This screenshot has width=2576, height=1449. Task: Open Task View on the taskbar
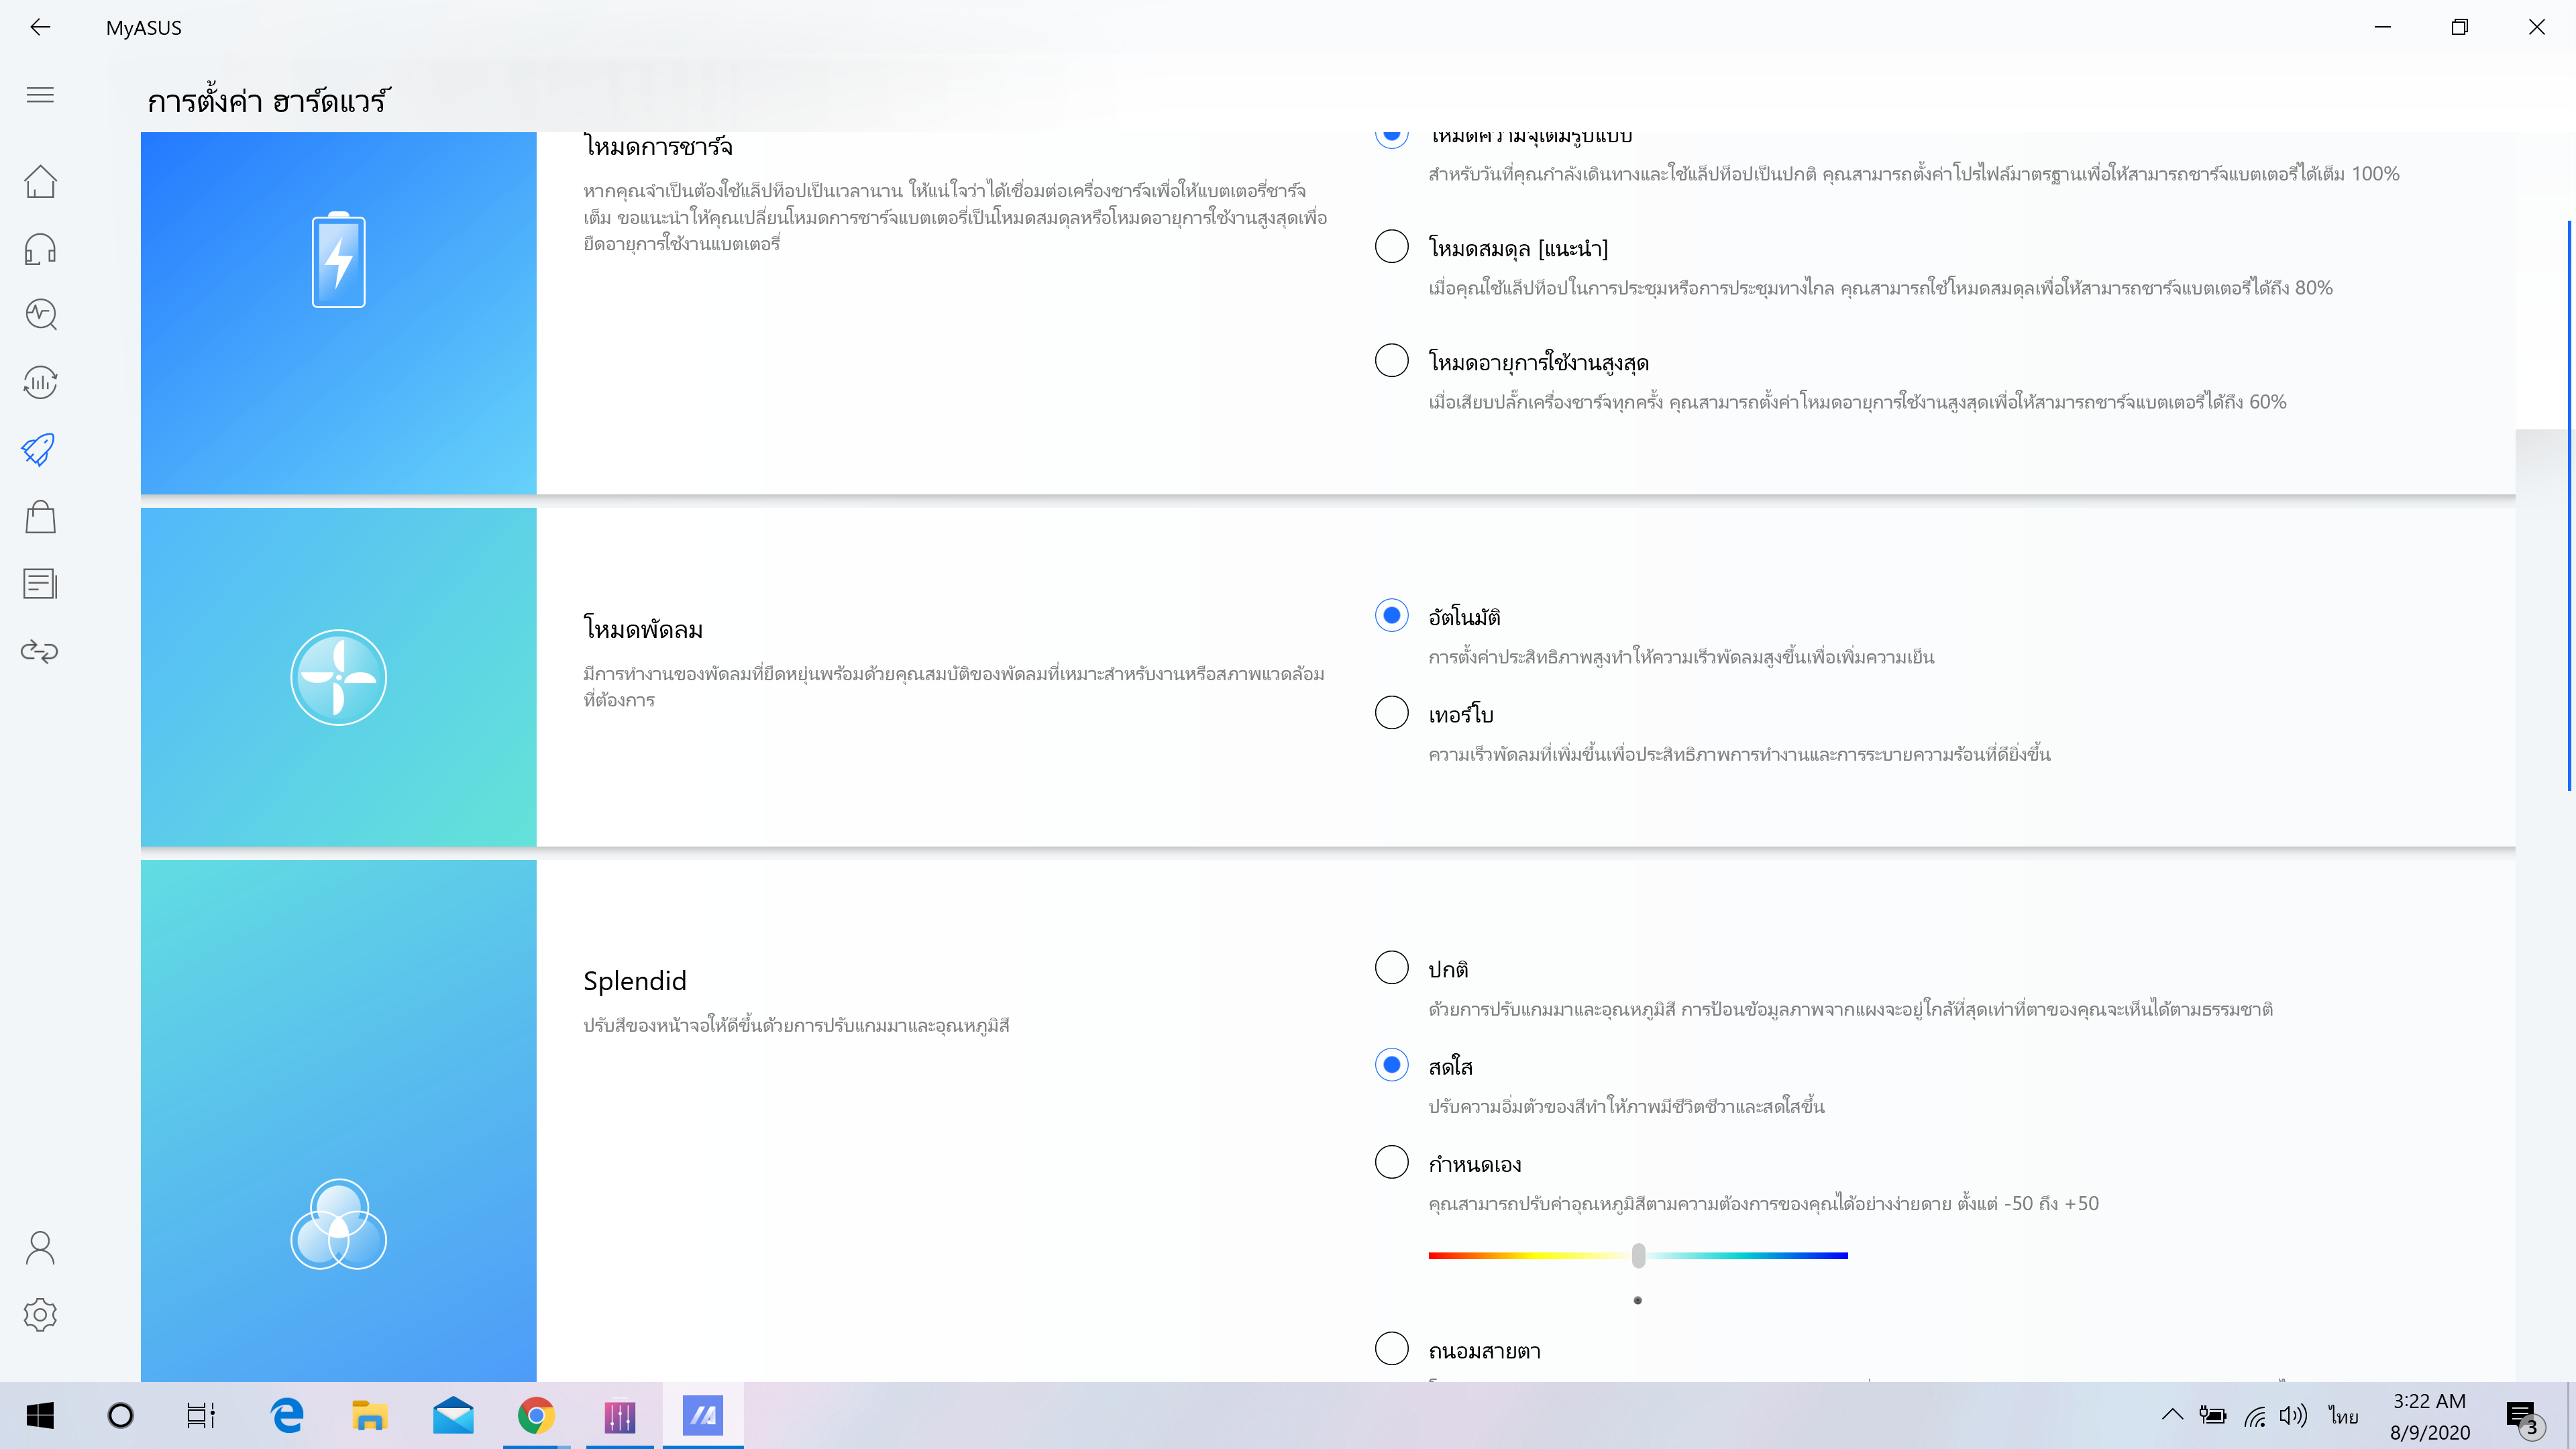[x=201, y=1415]
